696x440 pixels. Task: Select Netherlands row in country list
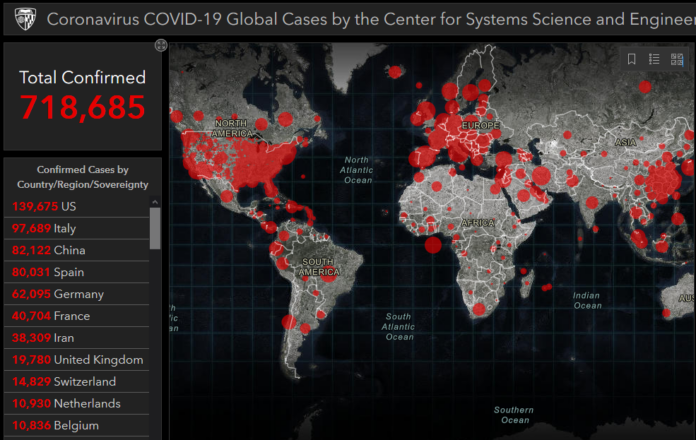coord(77,403)
